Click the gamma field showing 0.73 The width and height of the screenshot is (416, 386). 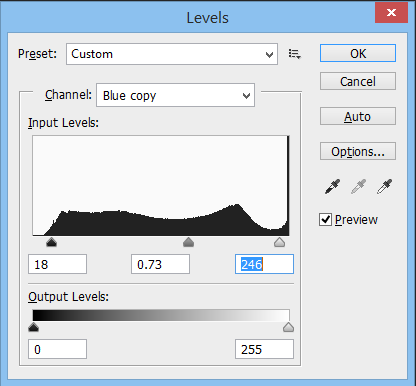click(x=161, y=264)
